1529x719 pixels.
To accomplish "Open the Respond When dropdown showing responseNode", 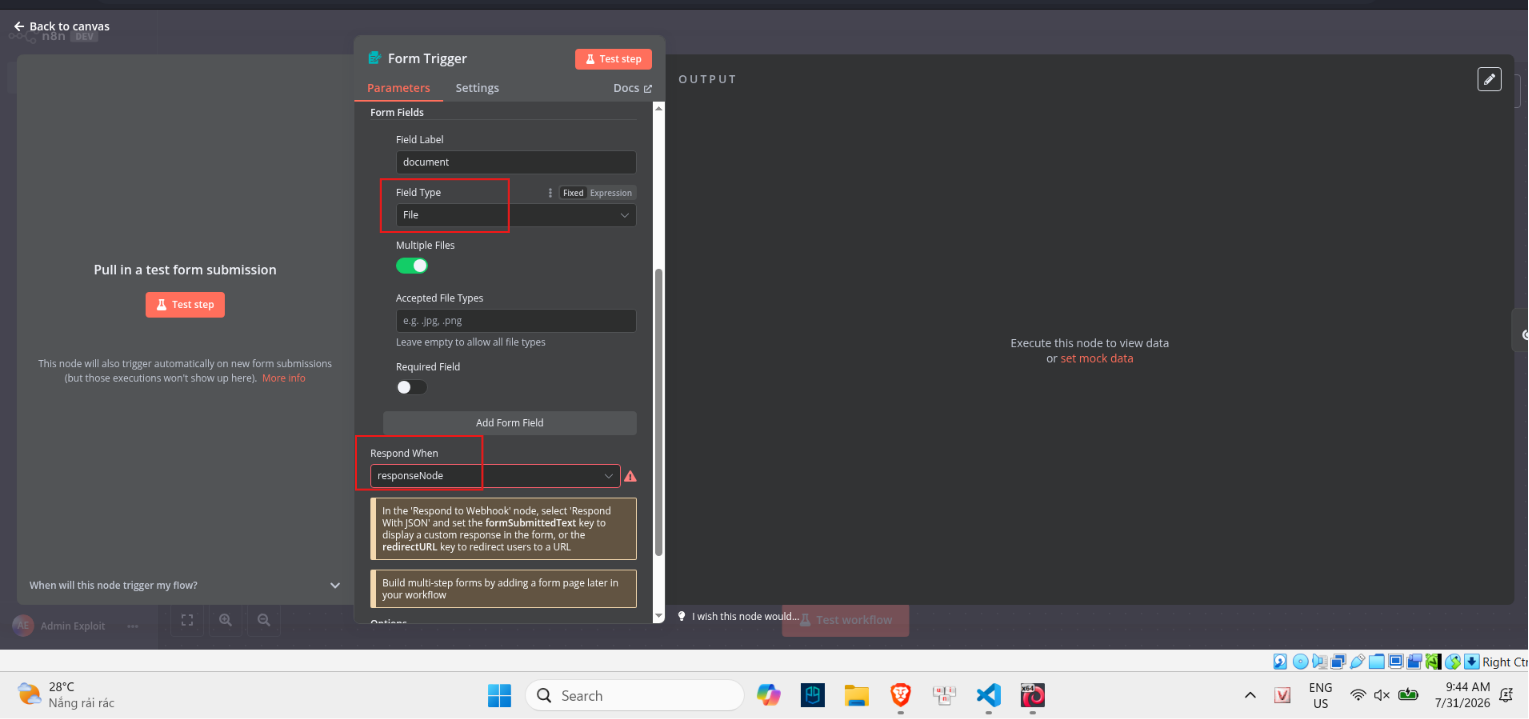I will click(495, 476).
